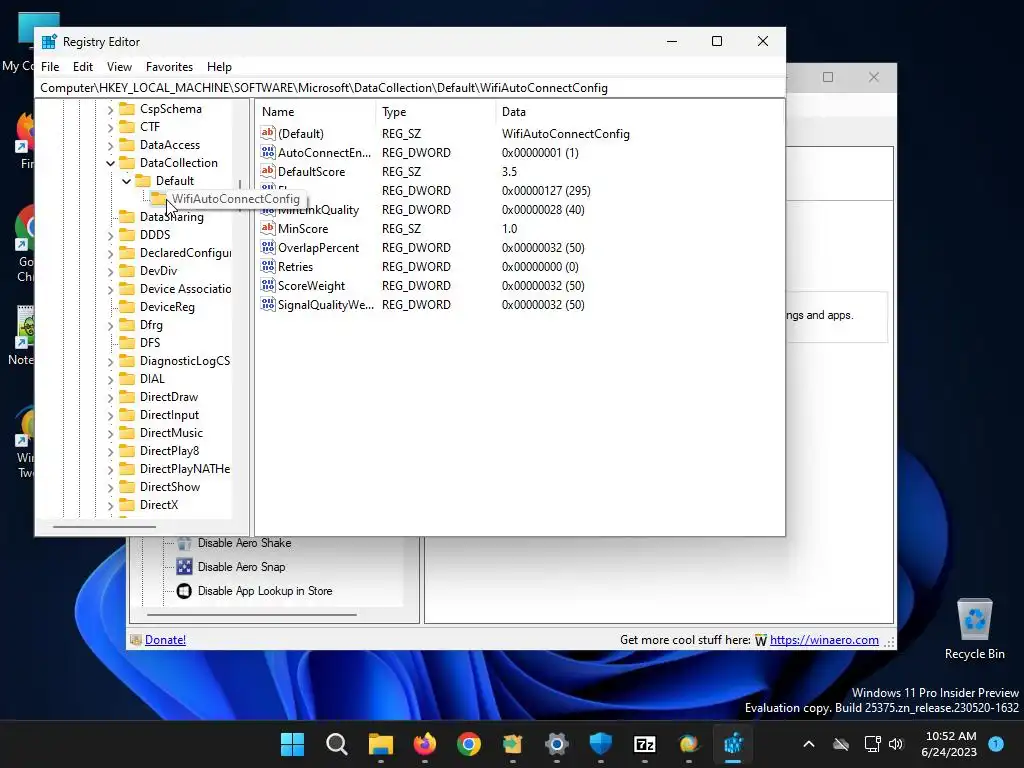Click the SignalQualityWe... DWORD icon
Screen dimensions: 1024x768
point(268,304)
